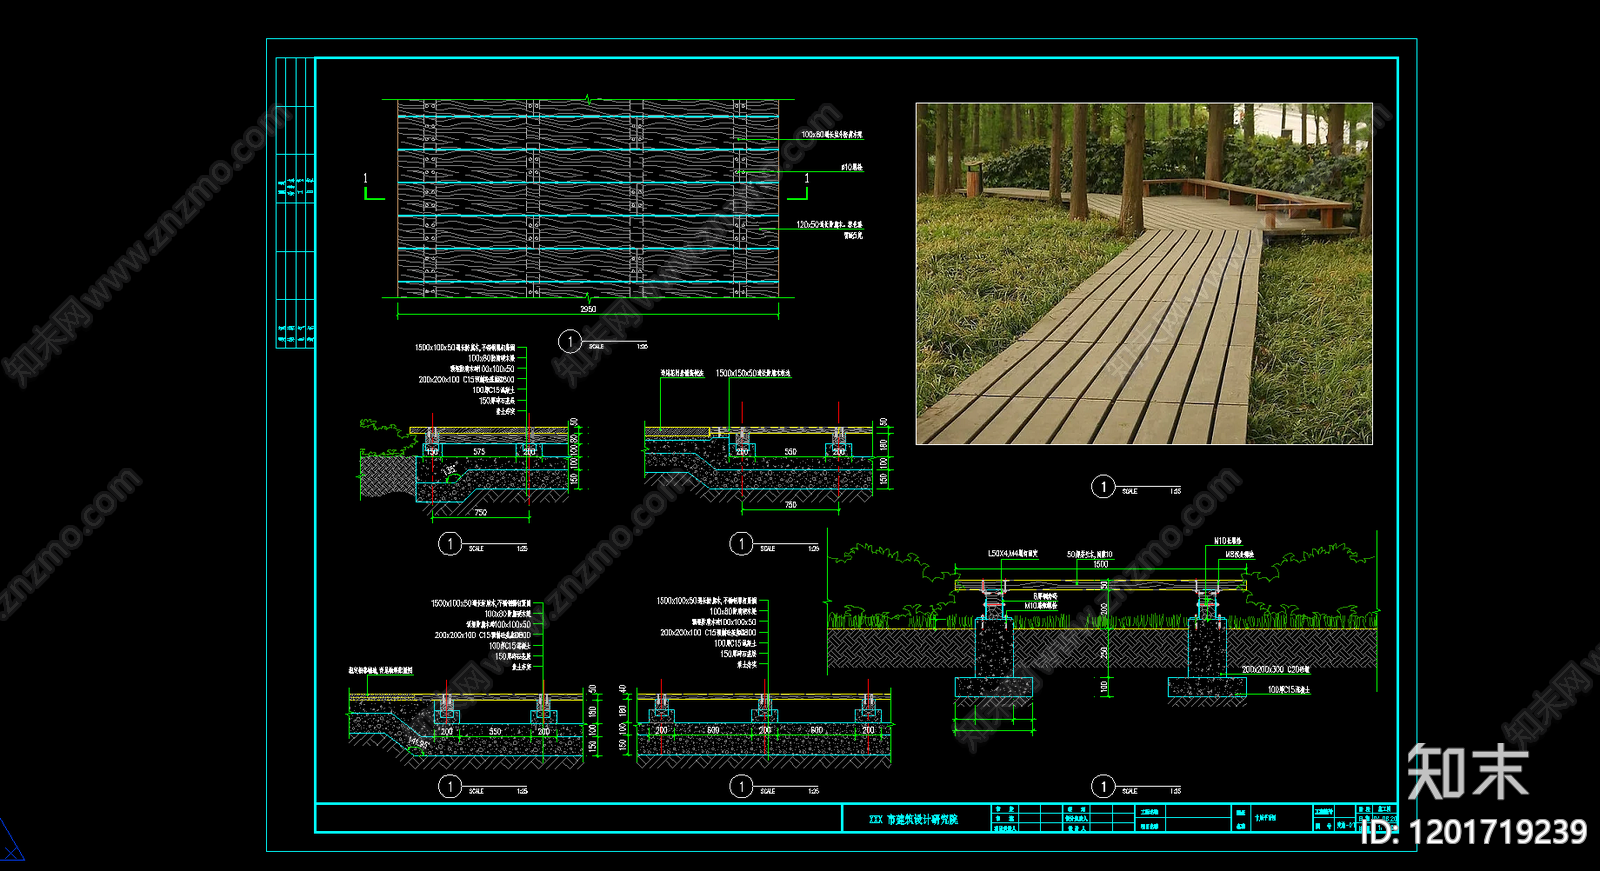The image size is (1600, 871).
Task: Select the XXX 市建筑设计研究院 title block text
Action: pos(913,819)
